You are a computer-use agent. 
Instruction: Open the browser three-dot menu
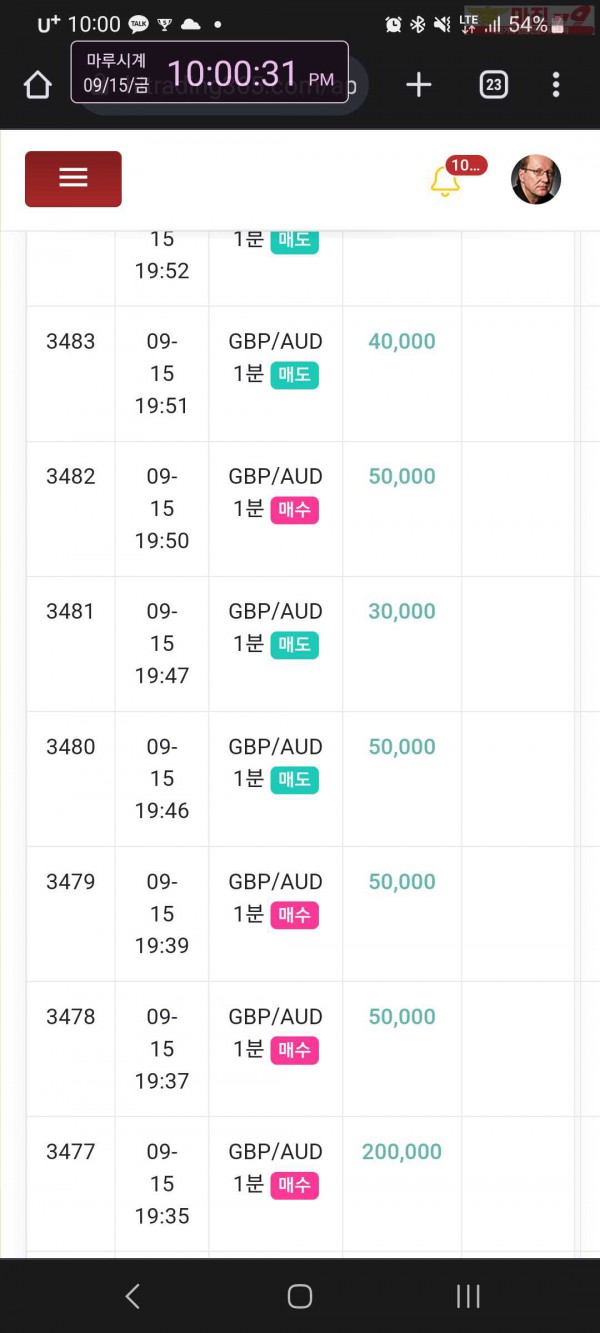point(556,85)
